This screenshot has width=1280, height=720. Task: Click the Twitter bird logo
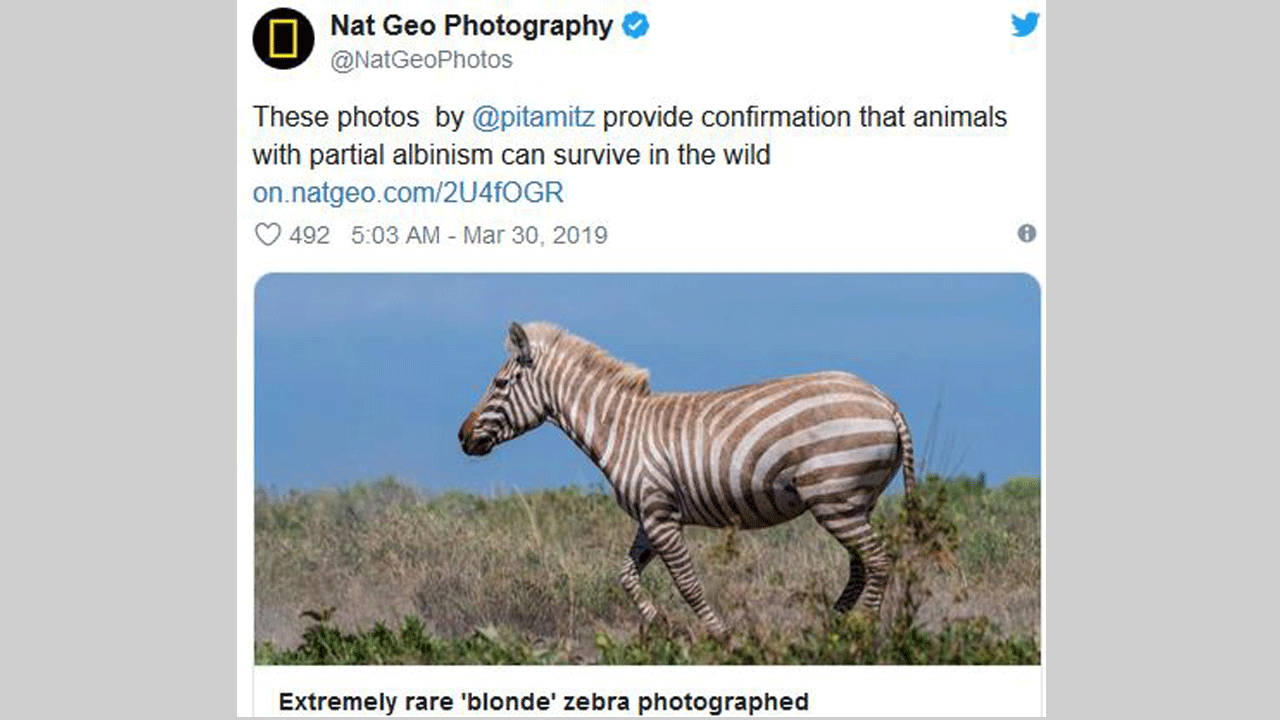pos(1025,25)
